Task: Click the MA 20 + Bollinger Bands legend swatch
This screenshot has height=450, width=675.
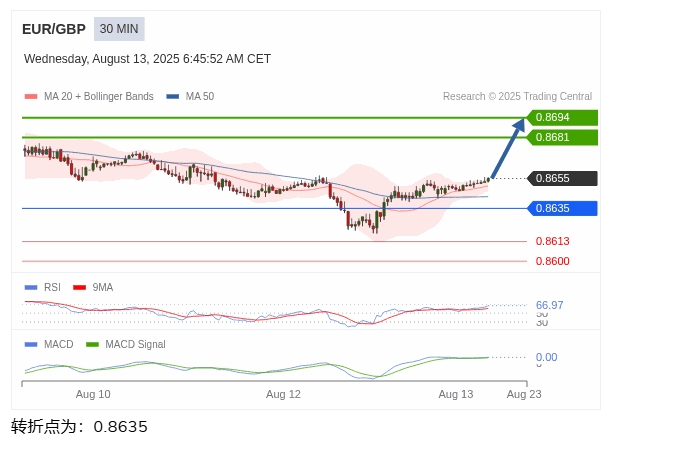Action: coord(31,97)
